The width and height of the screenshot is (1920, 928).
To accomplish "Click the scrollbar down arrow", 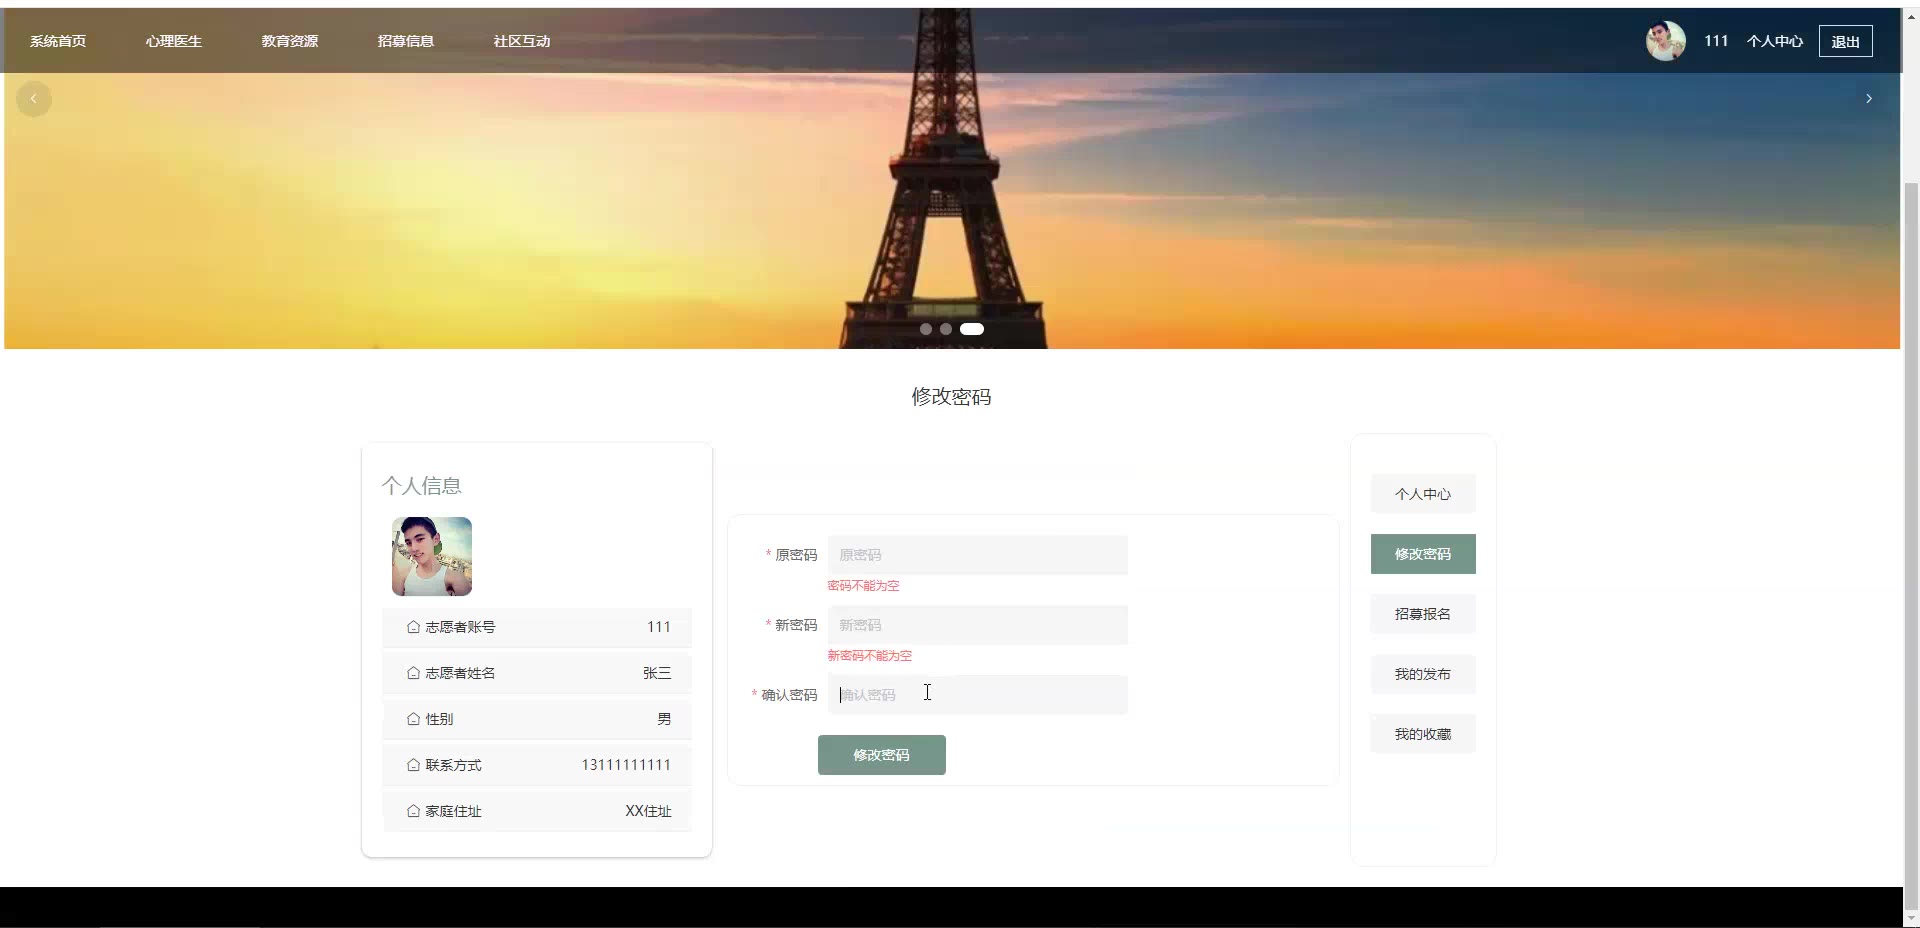I will (x=1911, y=919).
